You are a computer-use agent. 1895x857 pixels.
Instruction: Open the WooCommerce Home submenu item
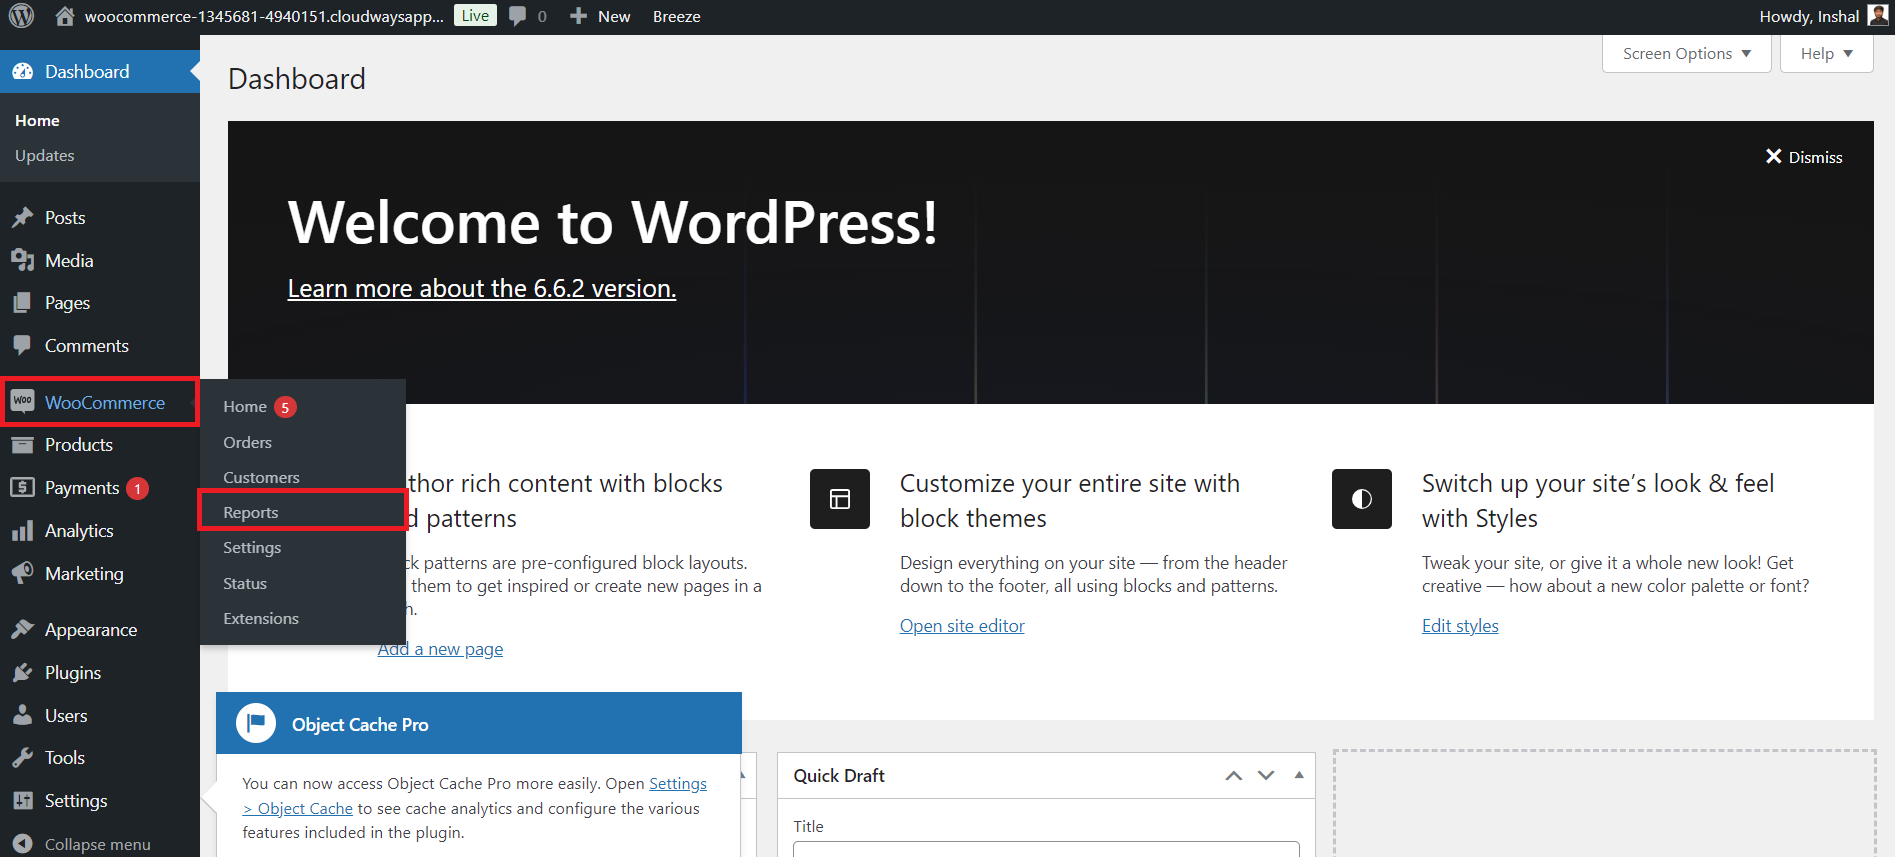(245, 407)
